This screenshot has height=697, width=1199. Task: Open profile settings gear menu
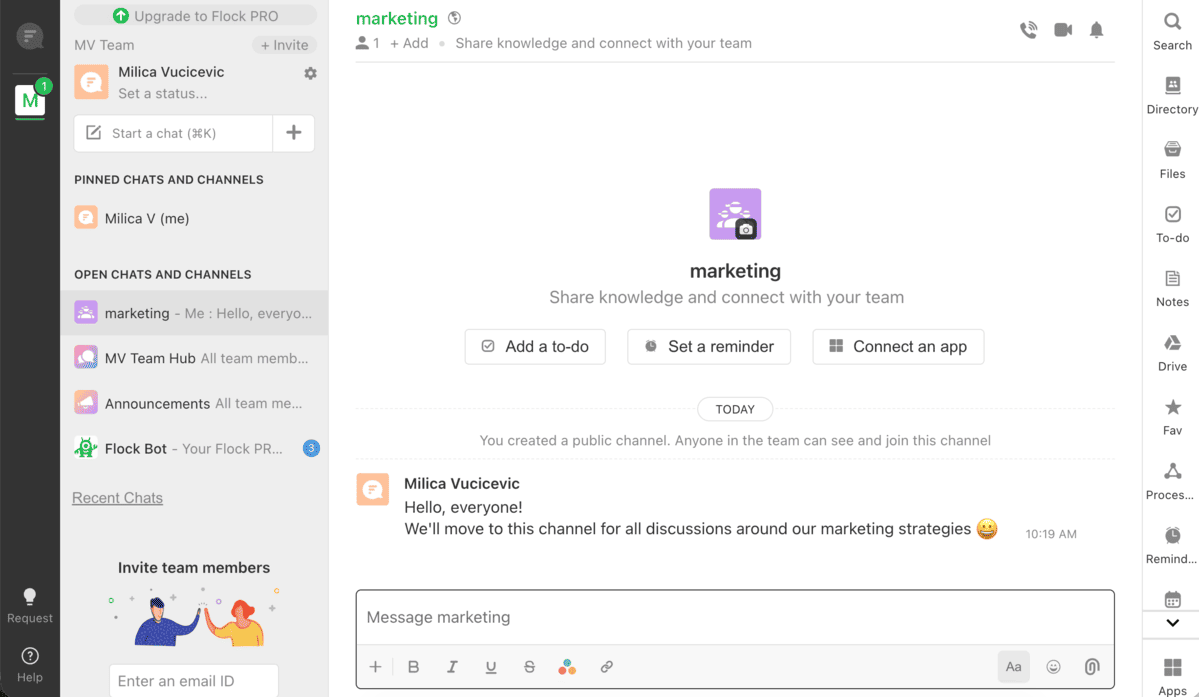click(x=310, y=73)
